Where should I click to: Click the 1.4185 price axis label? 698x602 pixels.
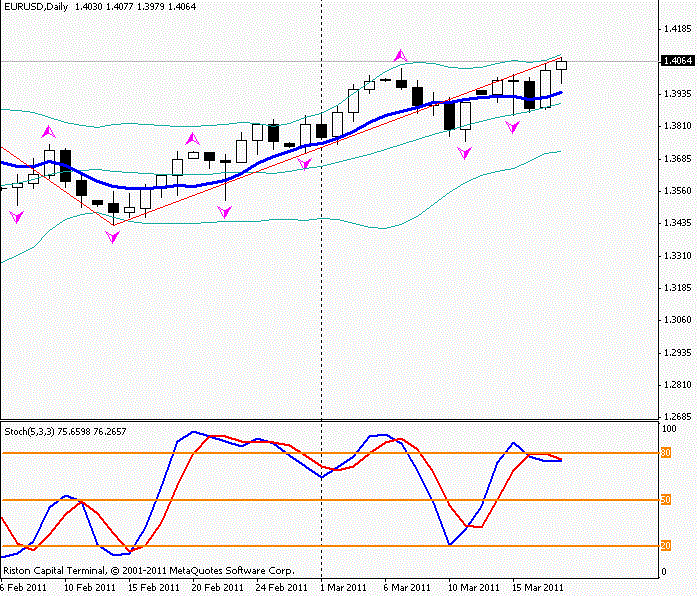(x=678, y=29)
